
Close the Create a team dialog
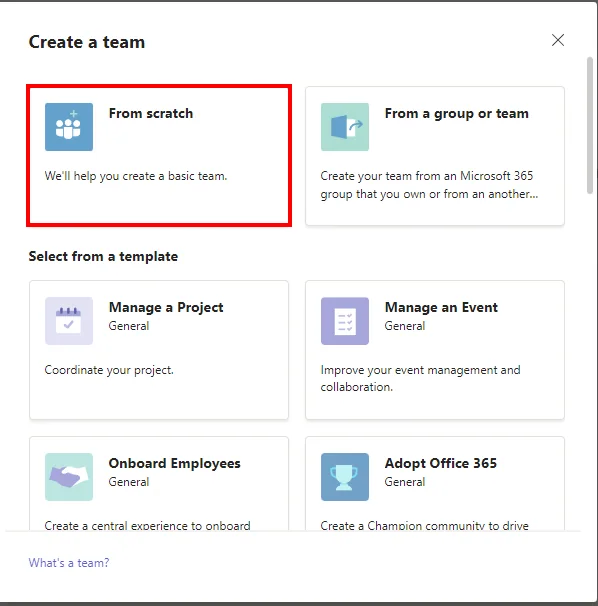[558, 40]
